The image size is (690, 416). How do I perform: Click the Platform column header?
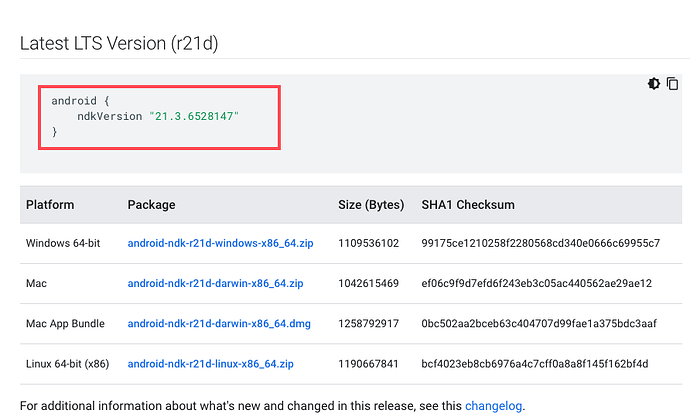click(50, 205)
